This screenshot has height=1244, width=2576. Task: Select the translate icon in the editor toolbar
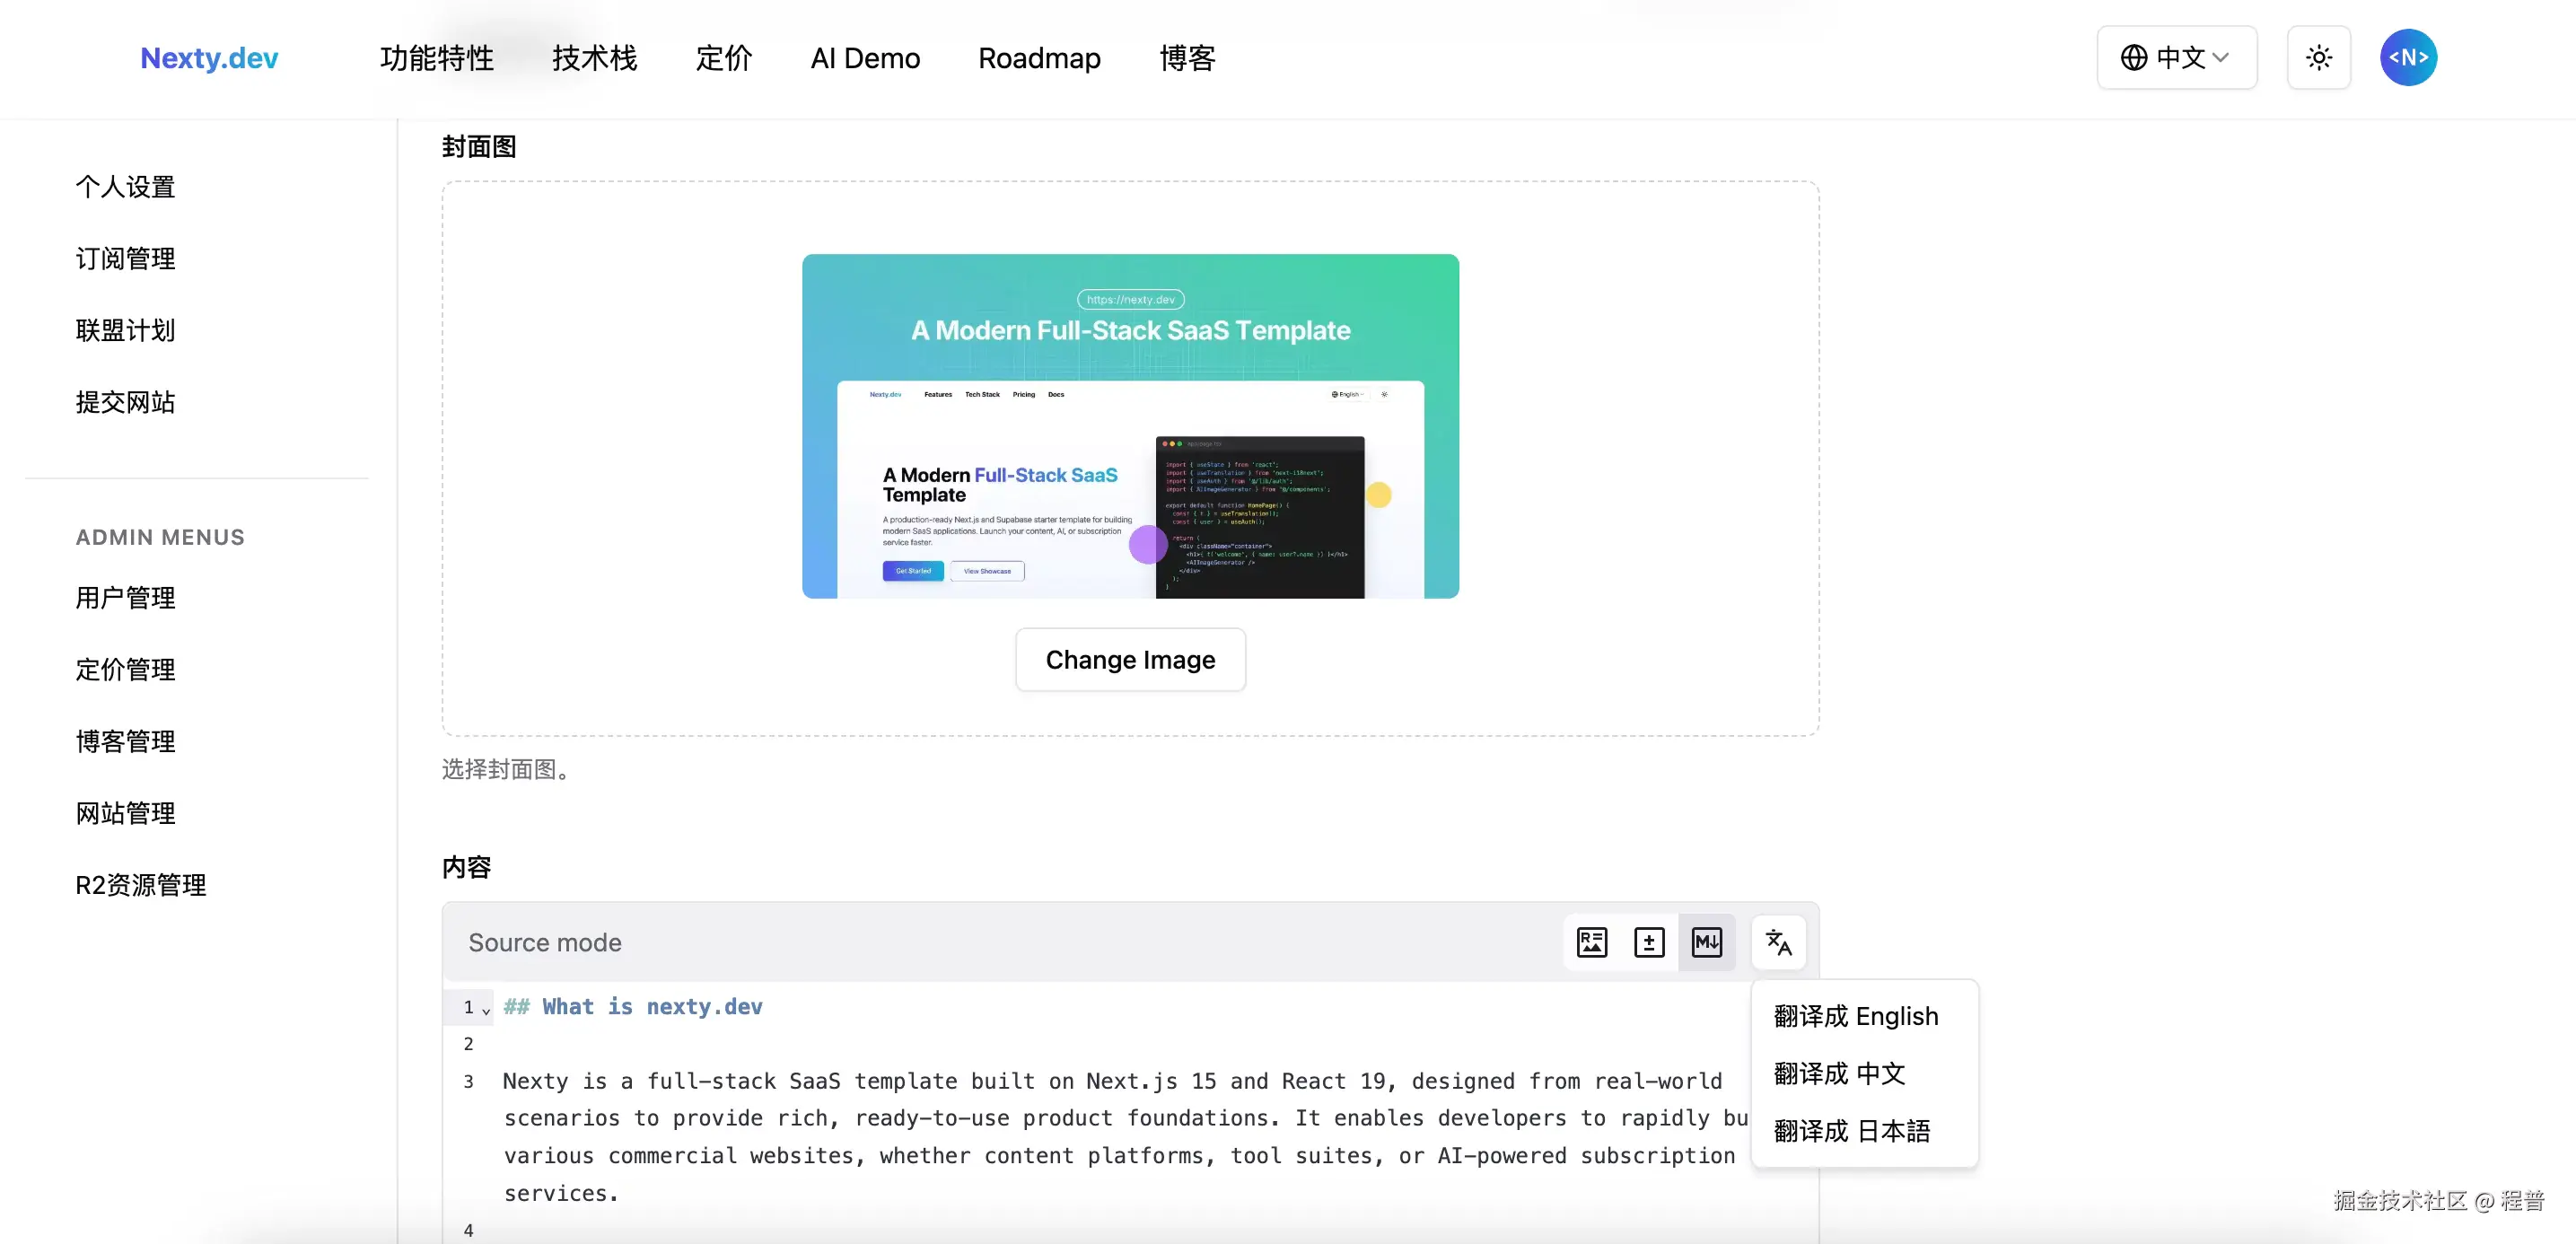(1778, 942)
